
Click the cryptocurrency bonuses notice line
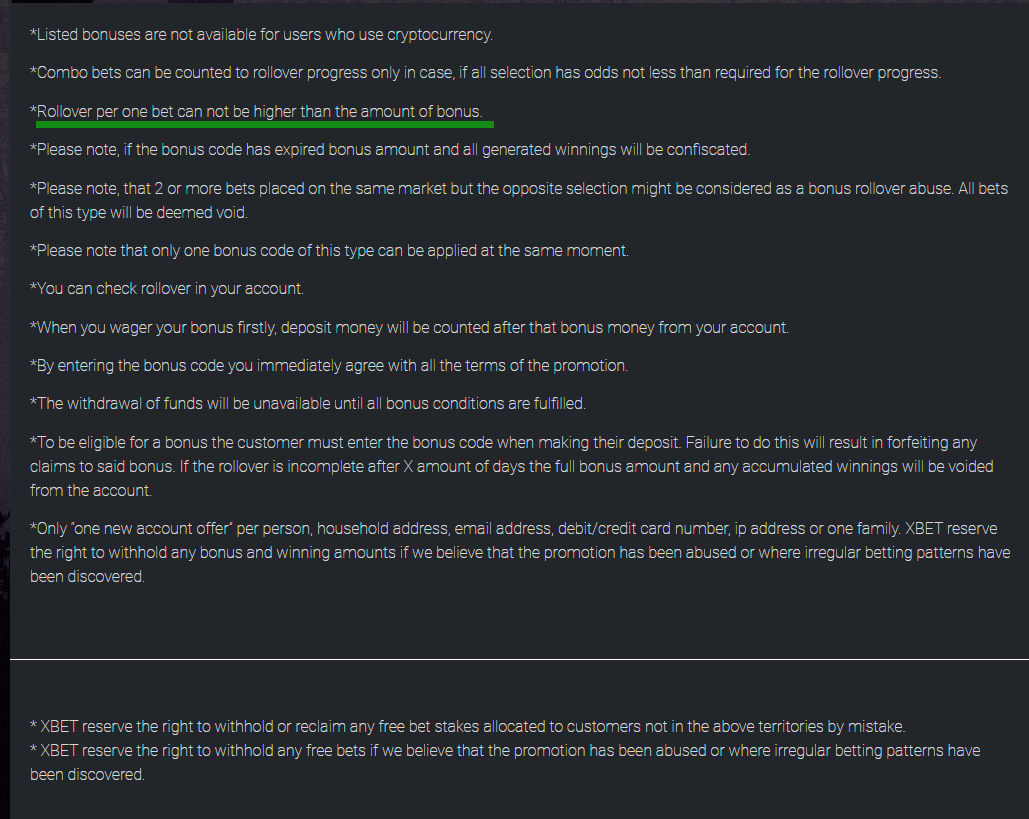(261, 35)
